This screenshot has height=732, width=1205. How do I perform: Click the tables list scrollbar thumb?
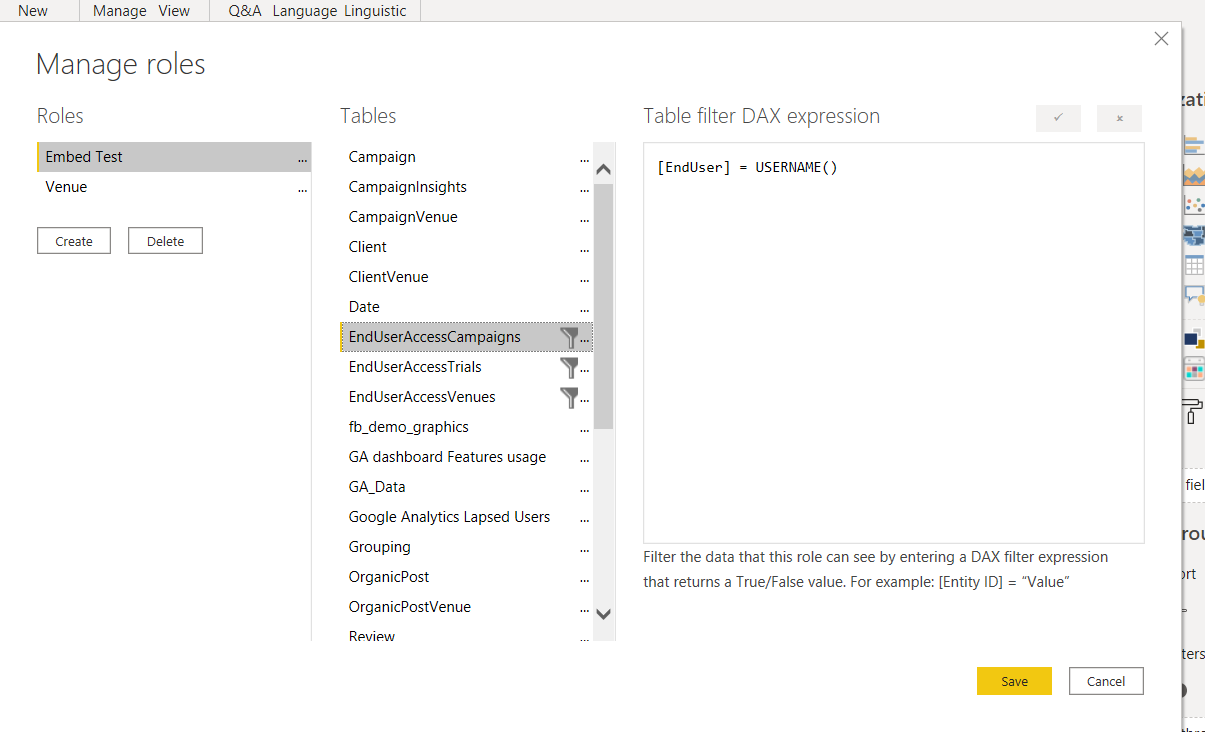pos(603,307)
